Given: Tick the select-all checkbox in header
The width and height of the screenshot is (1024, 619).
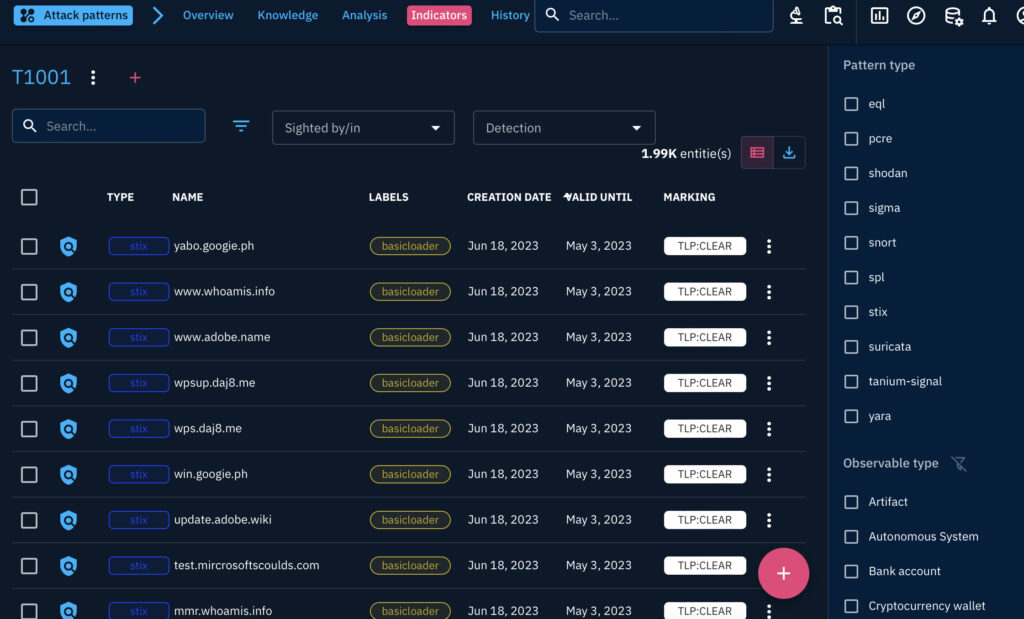Looking at the screenshot, I should [29, 197].
